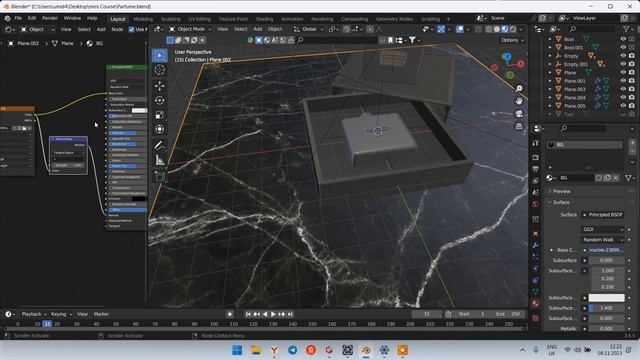
Task: Click the Metallic 0.000 slider
Action: [606, 328]
